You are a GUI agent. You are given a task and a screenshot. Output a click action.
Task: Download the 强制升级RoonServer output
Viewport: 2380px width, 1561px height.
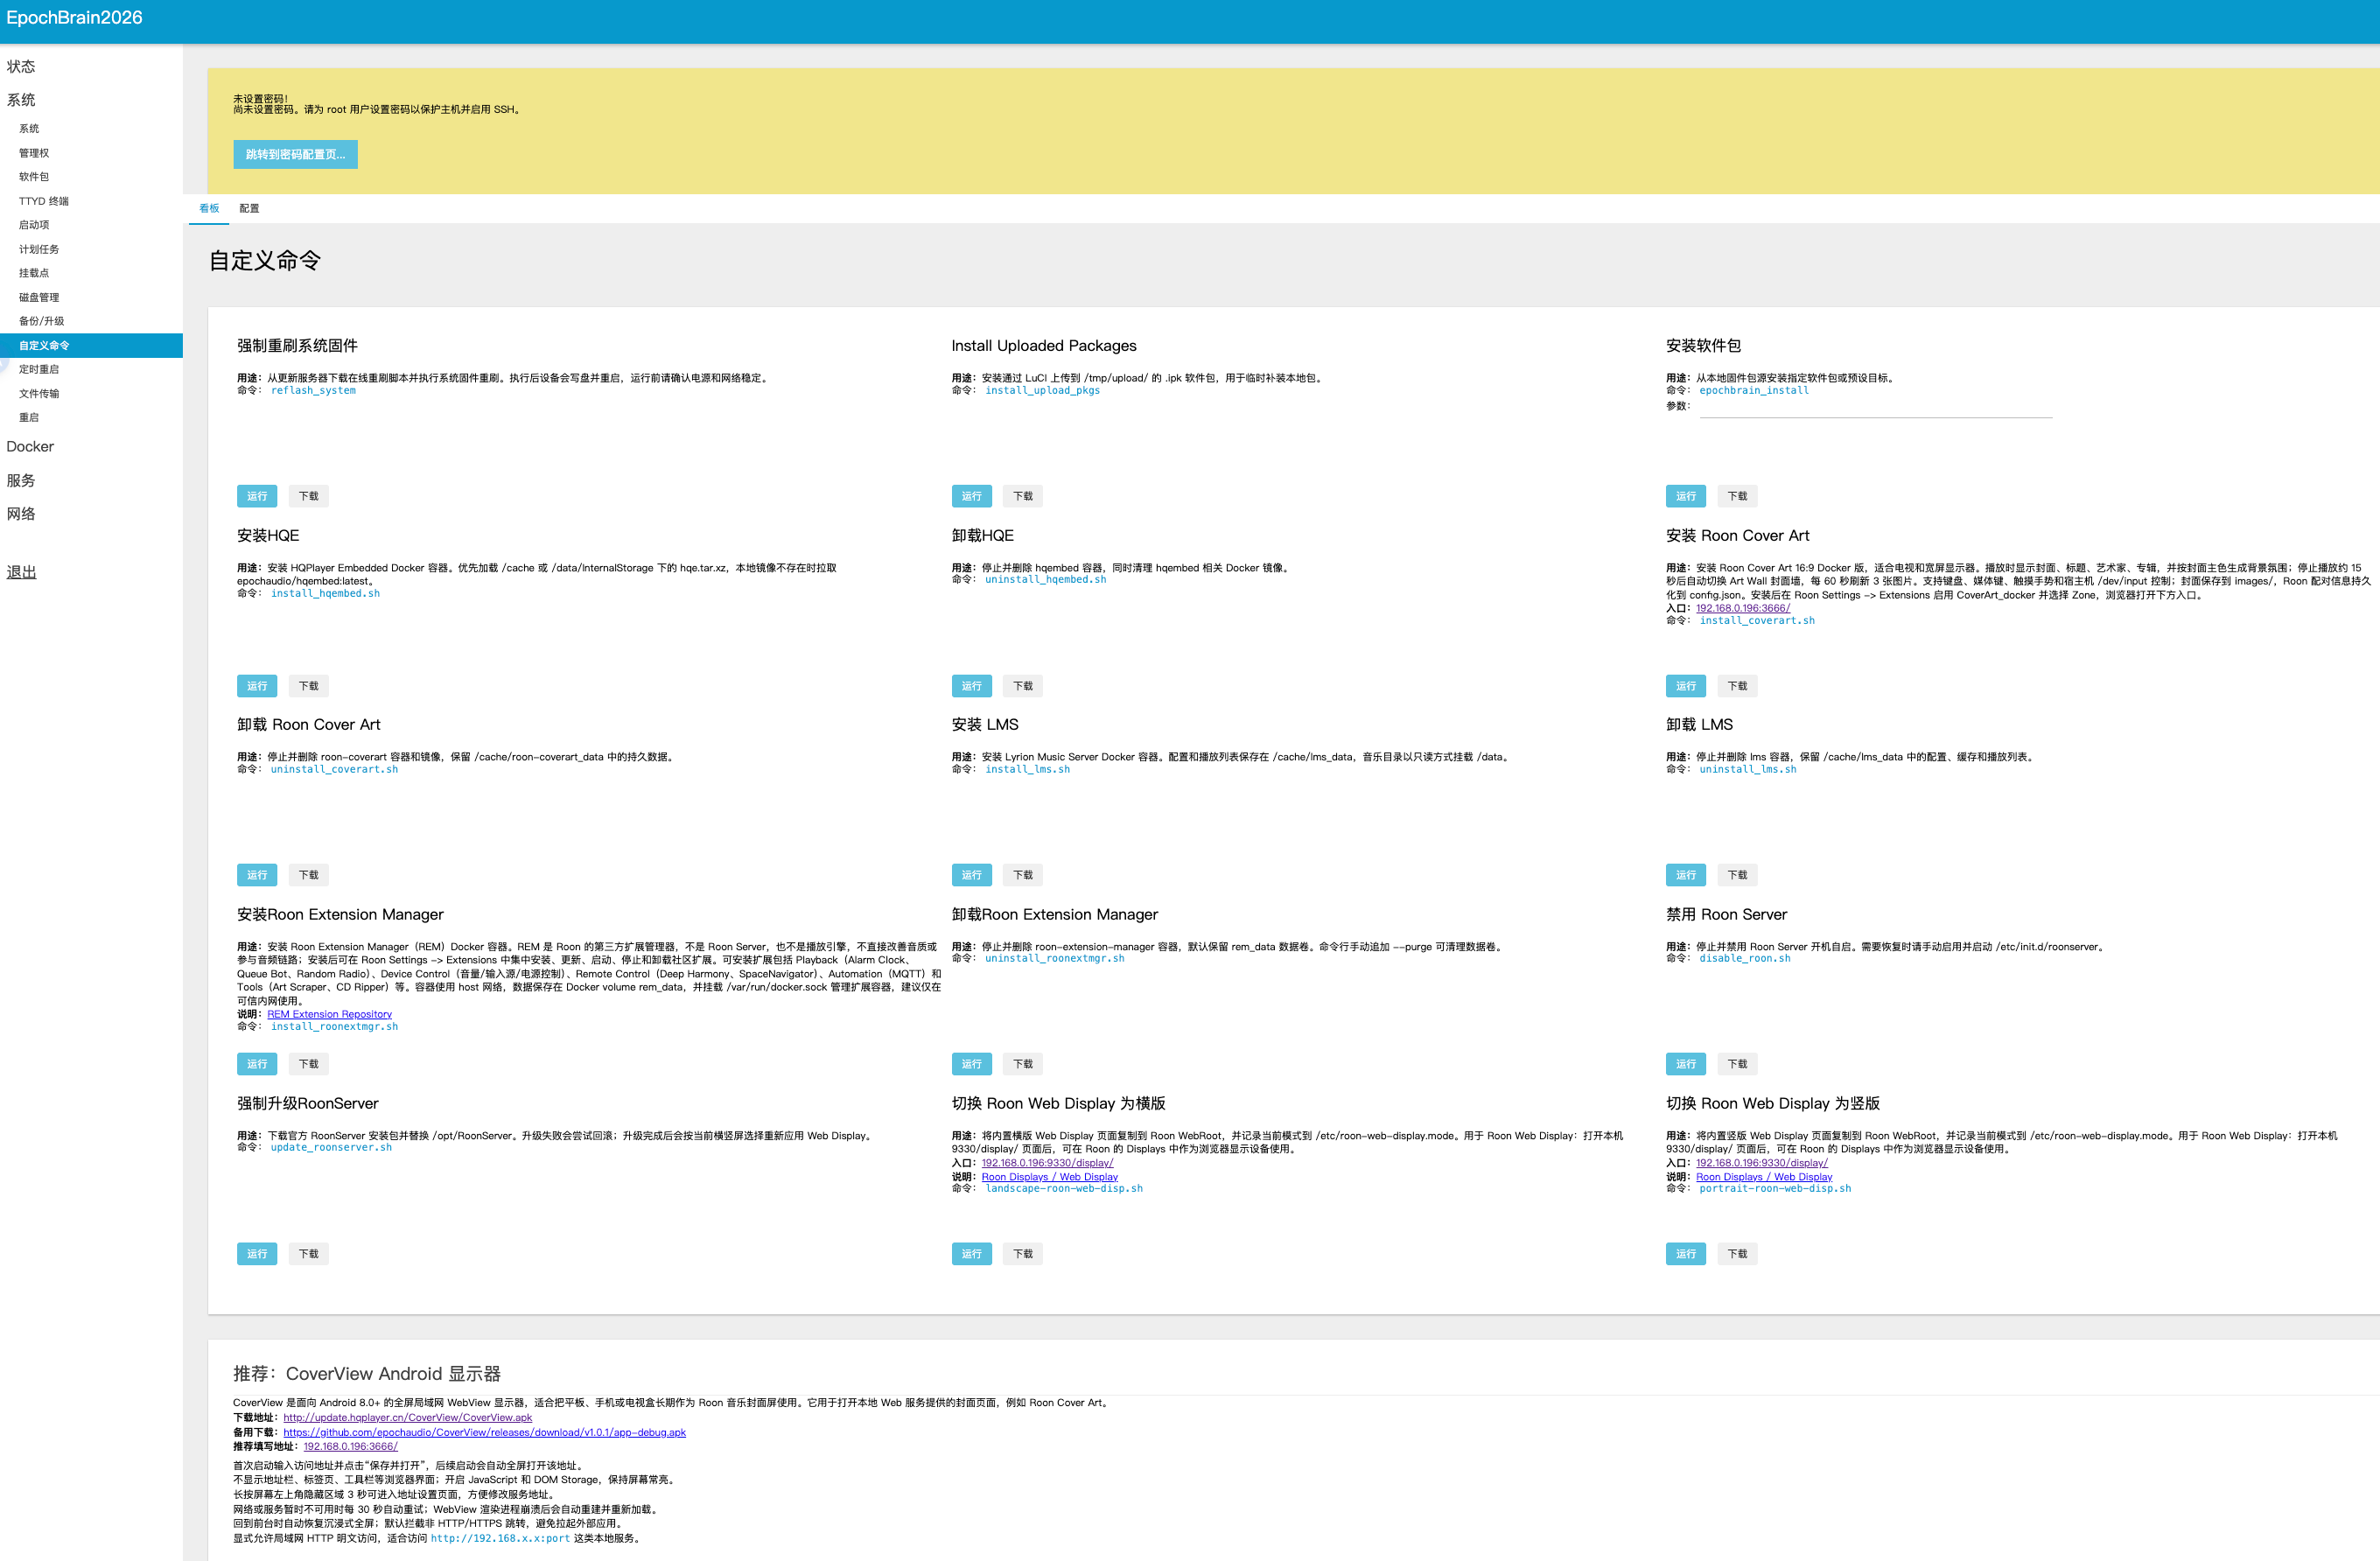click(308, 1254)
